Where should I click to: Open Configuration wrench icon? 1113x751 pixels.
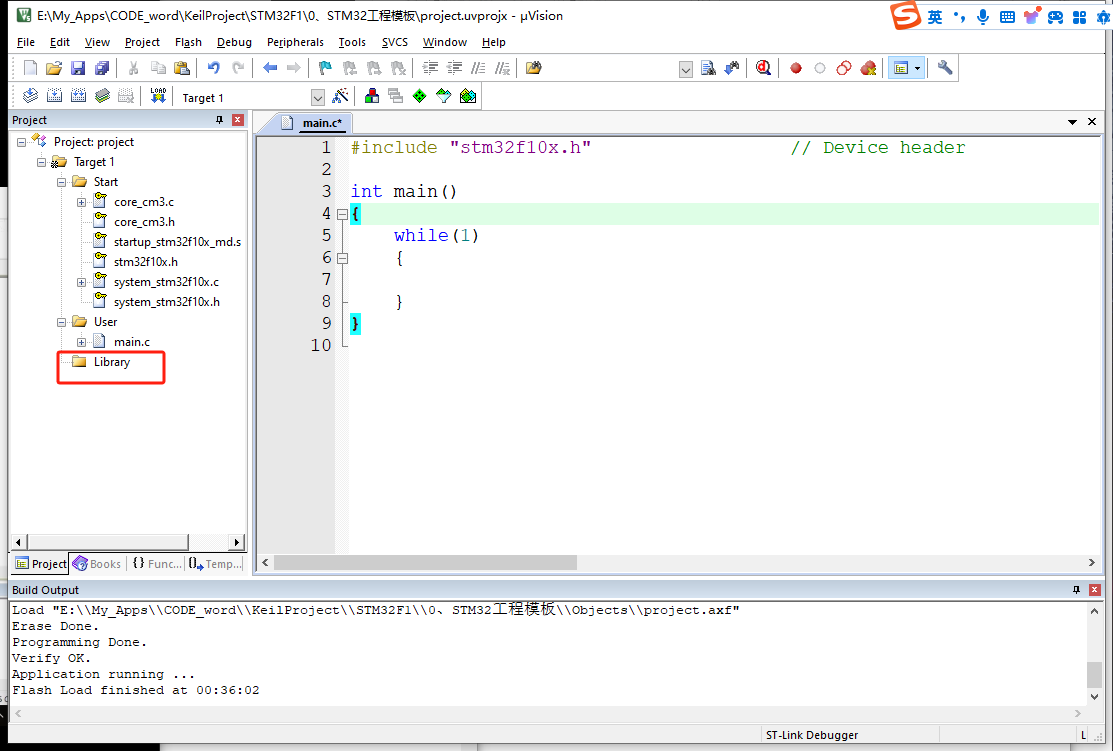(945, 68)
